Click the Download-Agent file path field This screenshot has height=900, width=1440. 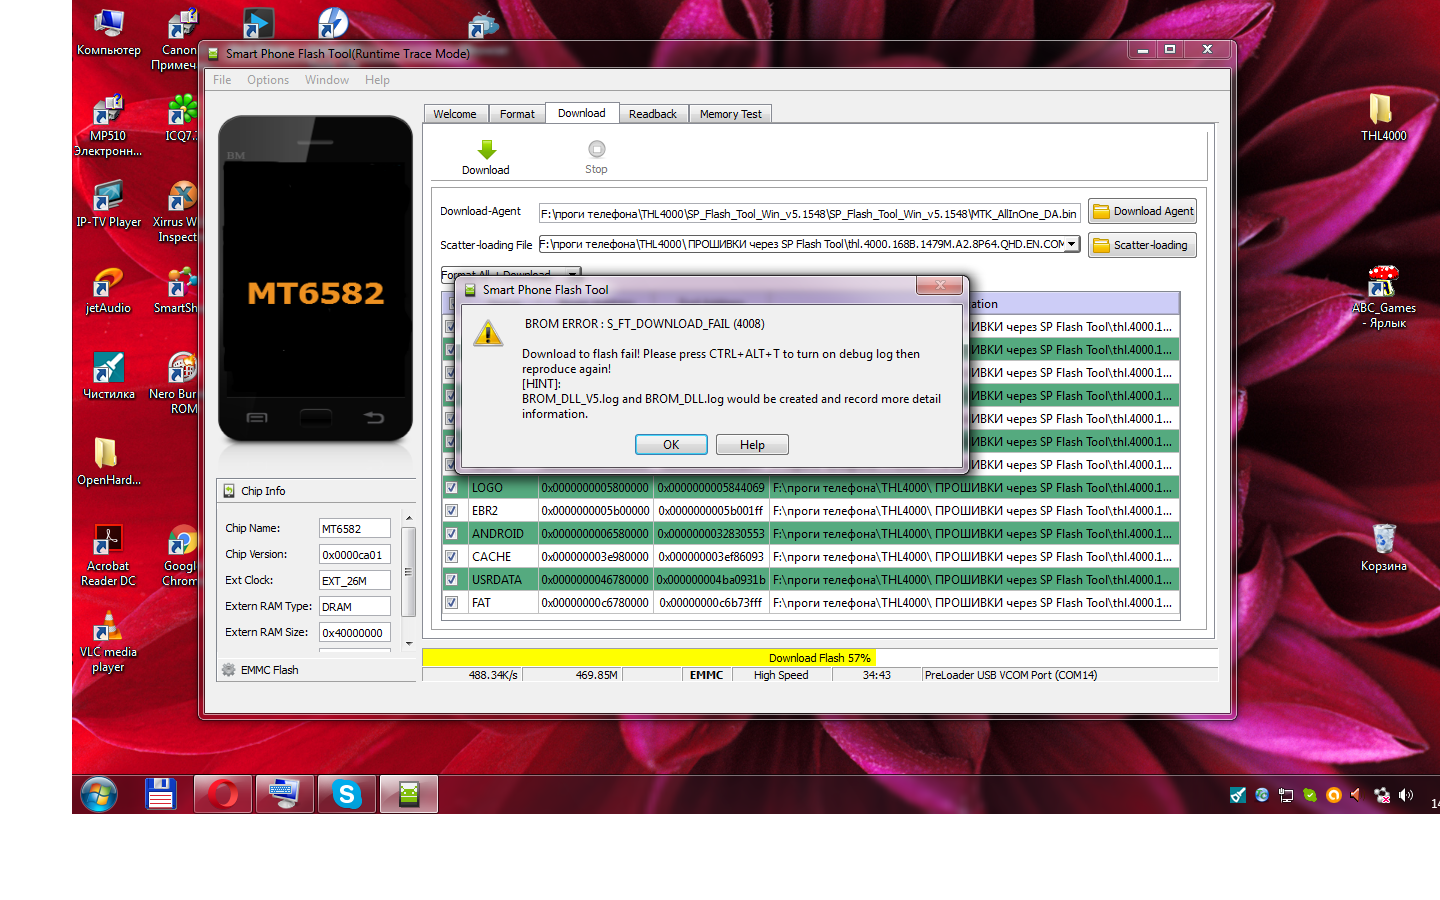coord(808,213)
